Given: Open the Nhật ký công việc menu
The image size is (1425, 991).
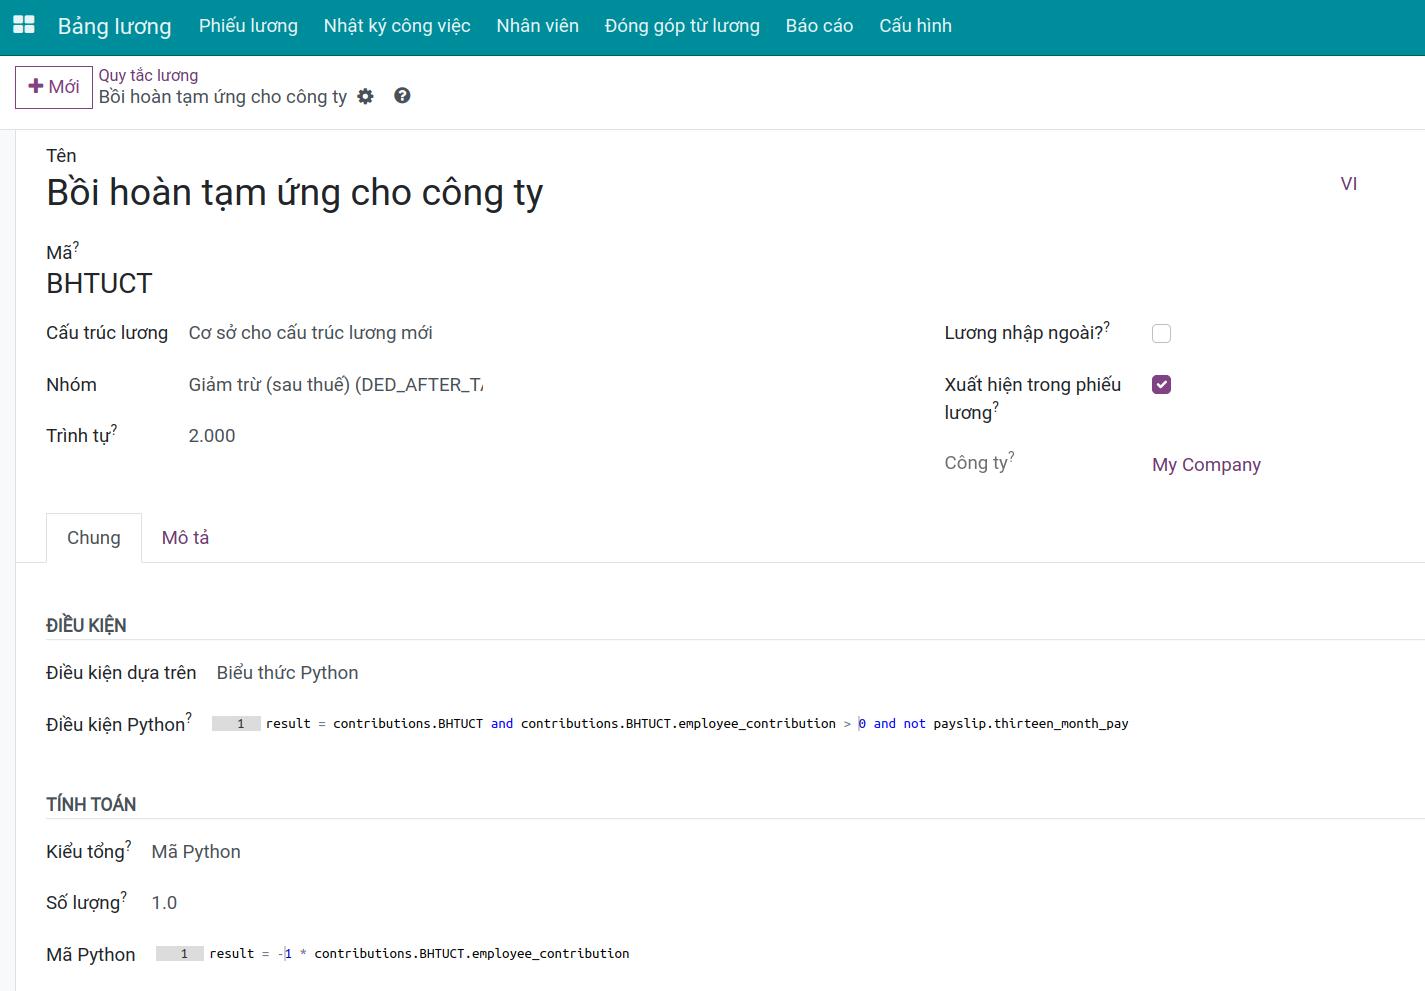Looking at the screenshot, I should (397, 26).
